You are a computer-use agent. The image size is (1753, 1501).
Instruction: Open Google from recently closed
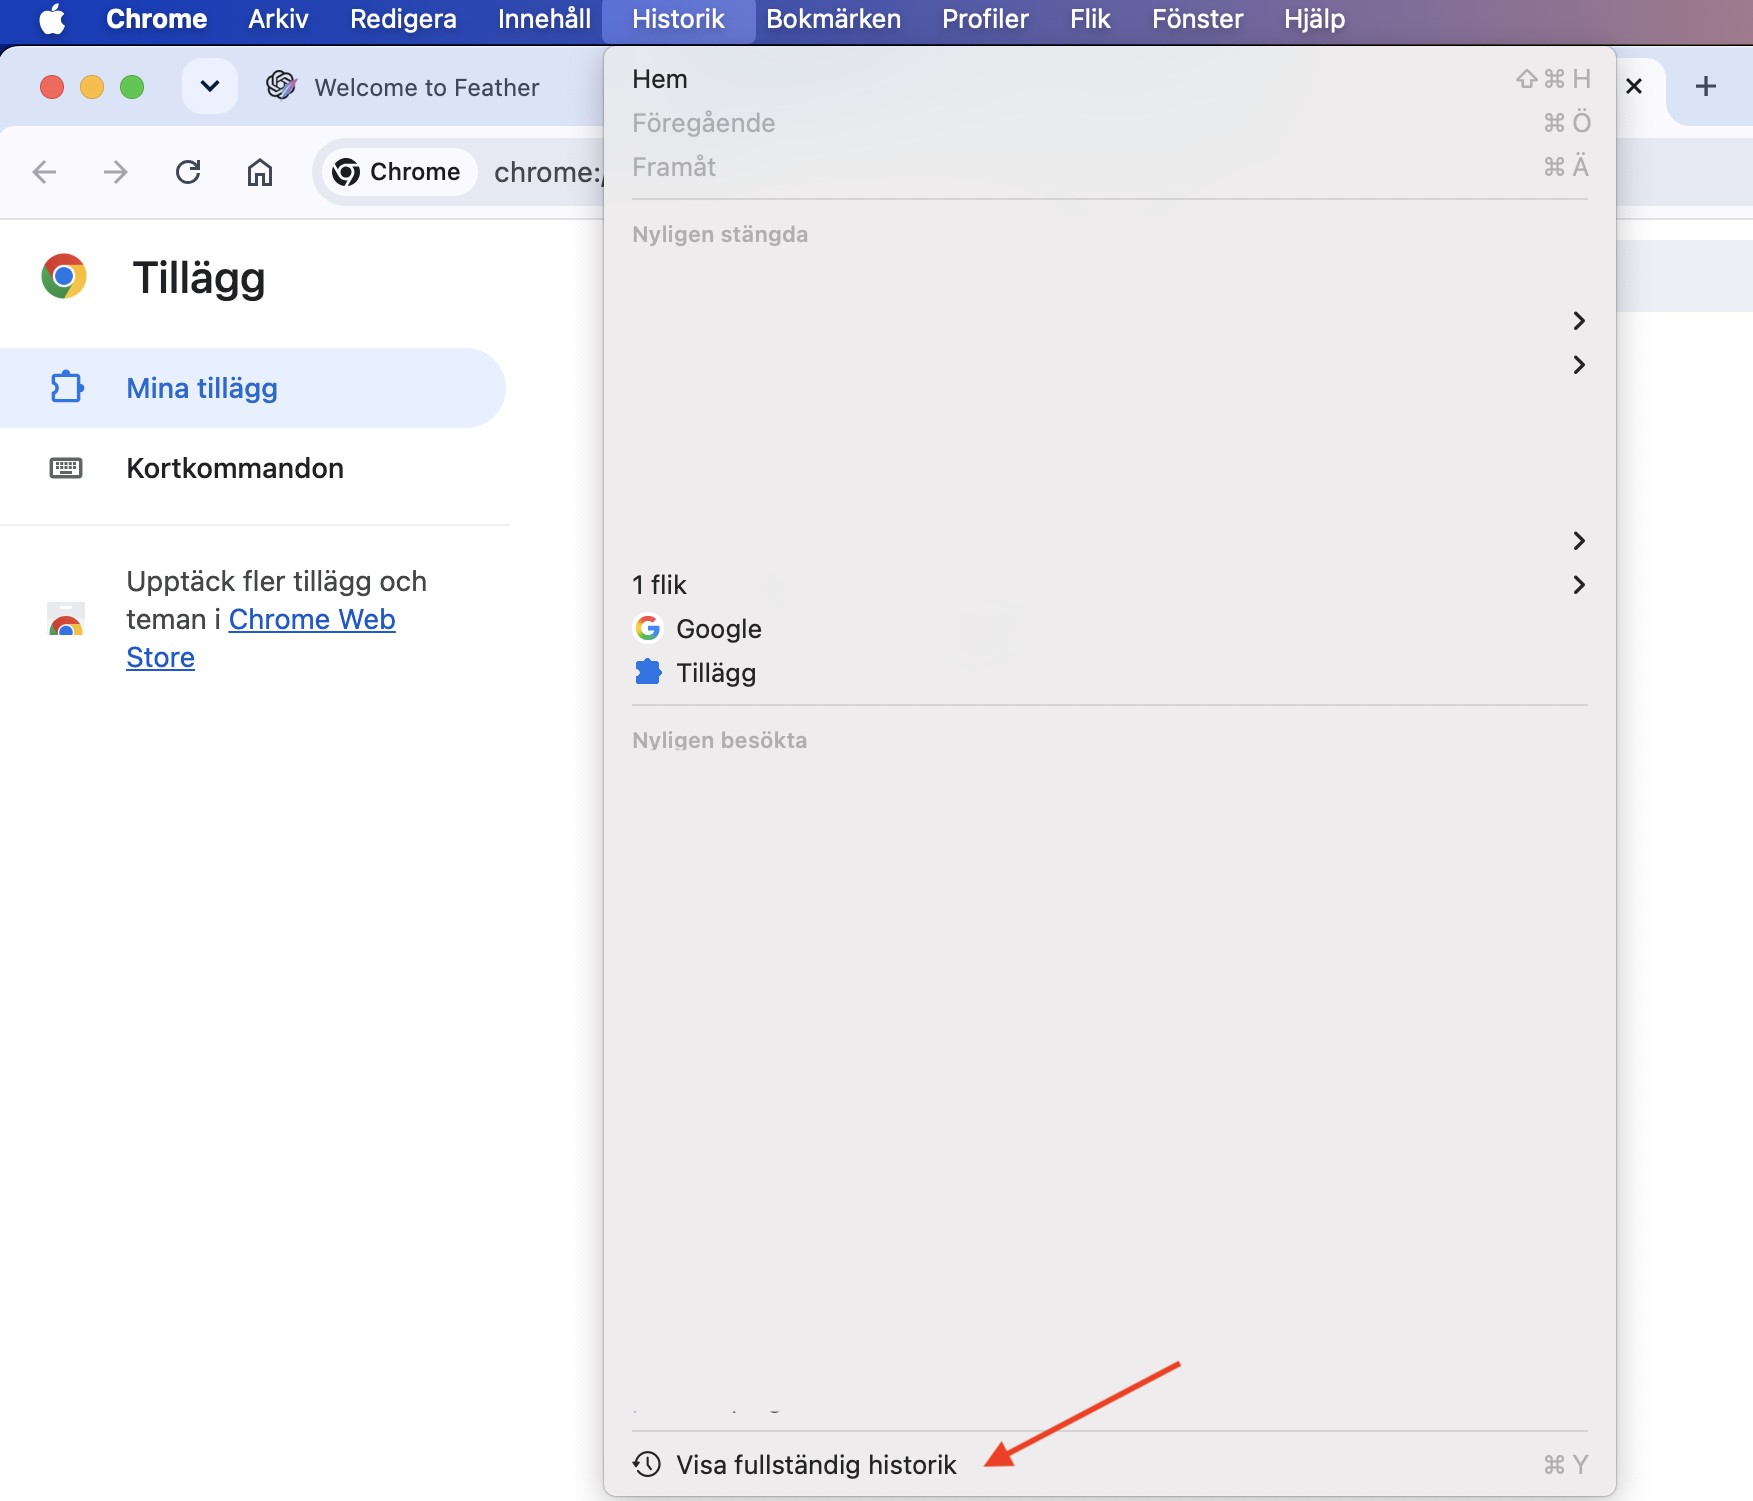1110,629
